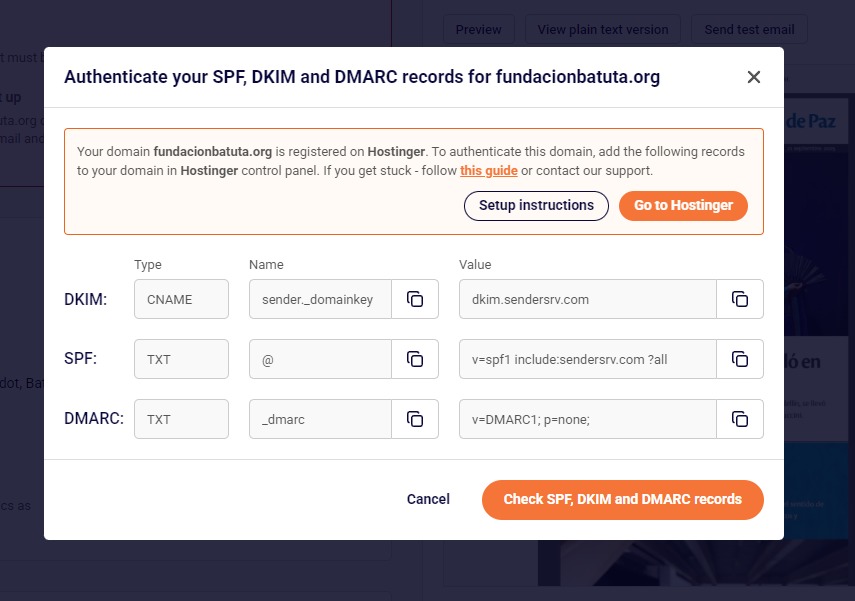Click the SPF value text field

(x=588, y=359)
